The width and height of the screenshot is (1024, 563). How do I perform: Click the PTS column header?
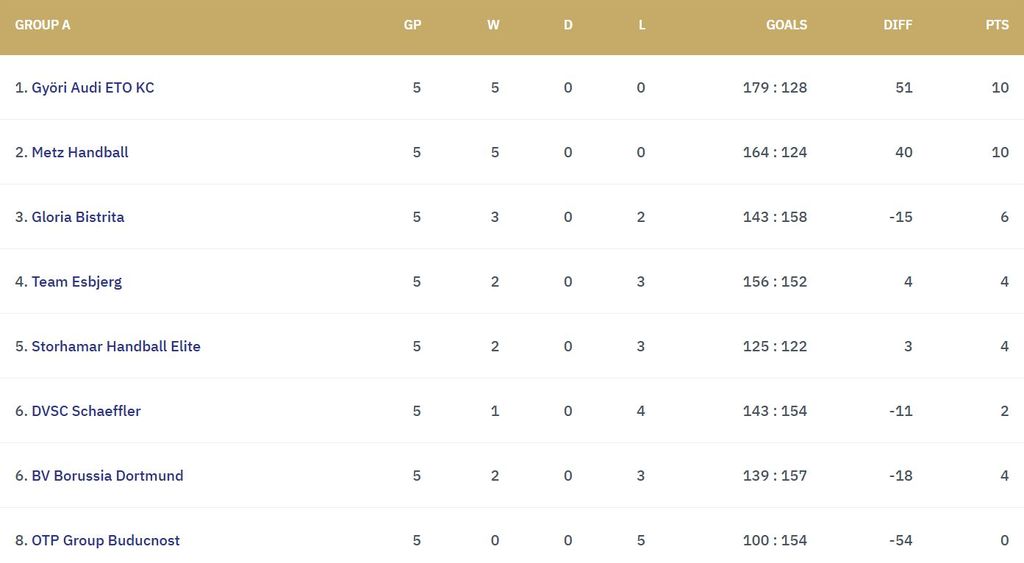997,25
